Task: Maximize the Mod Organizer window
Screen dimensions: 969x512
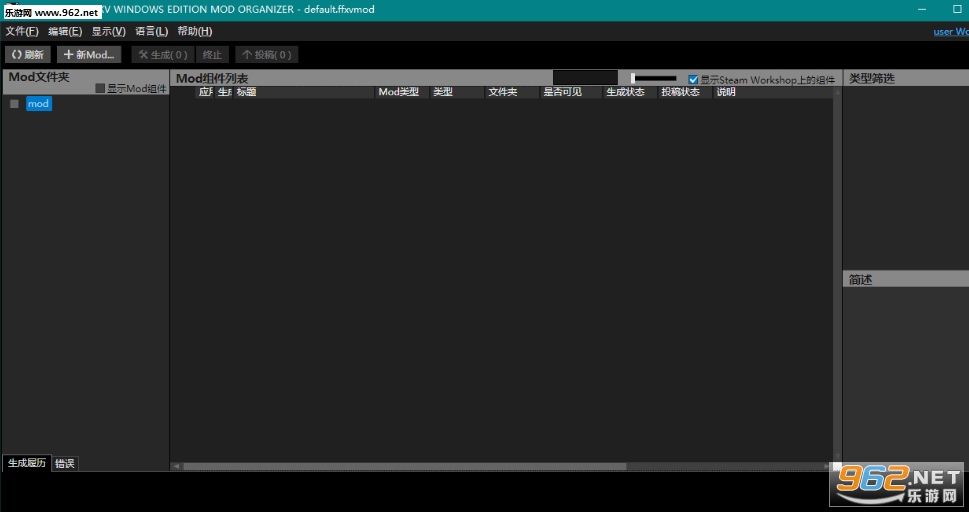Action: coord(957,9)
